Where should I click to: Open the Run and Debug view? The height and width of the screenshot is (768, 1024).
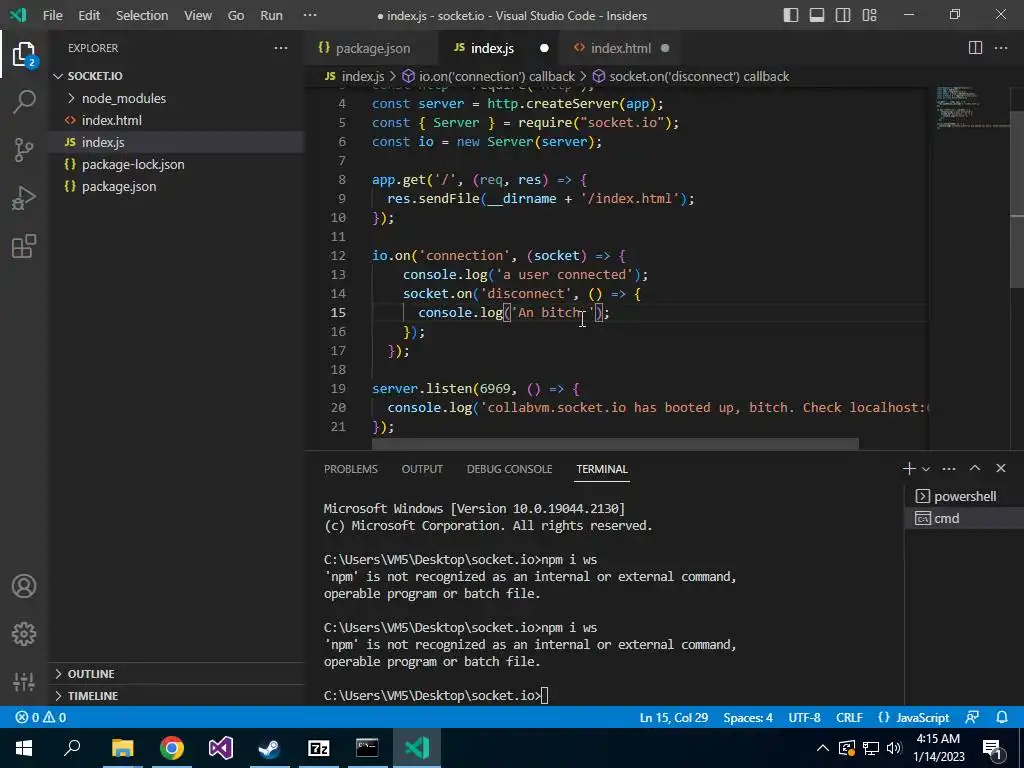(x=24, y=198)
